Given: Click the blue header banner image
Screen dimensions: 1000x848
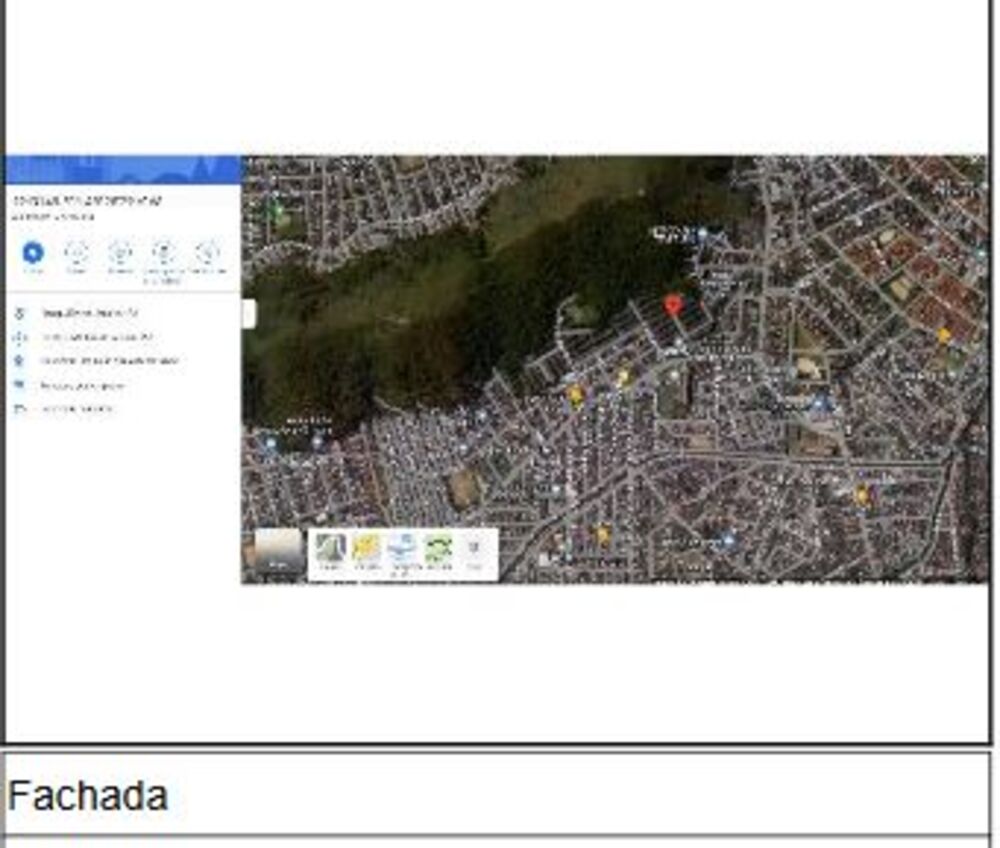Looking at the screenshot, I should click(123, 169).
